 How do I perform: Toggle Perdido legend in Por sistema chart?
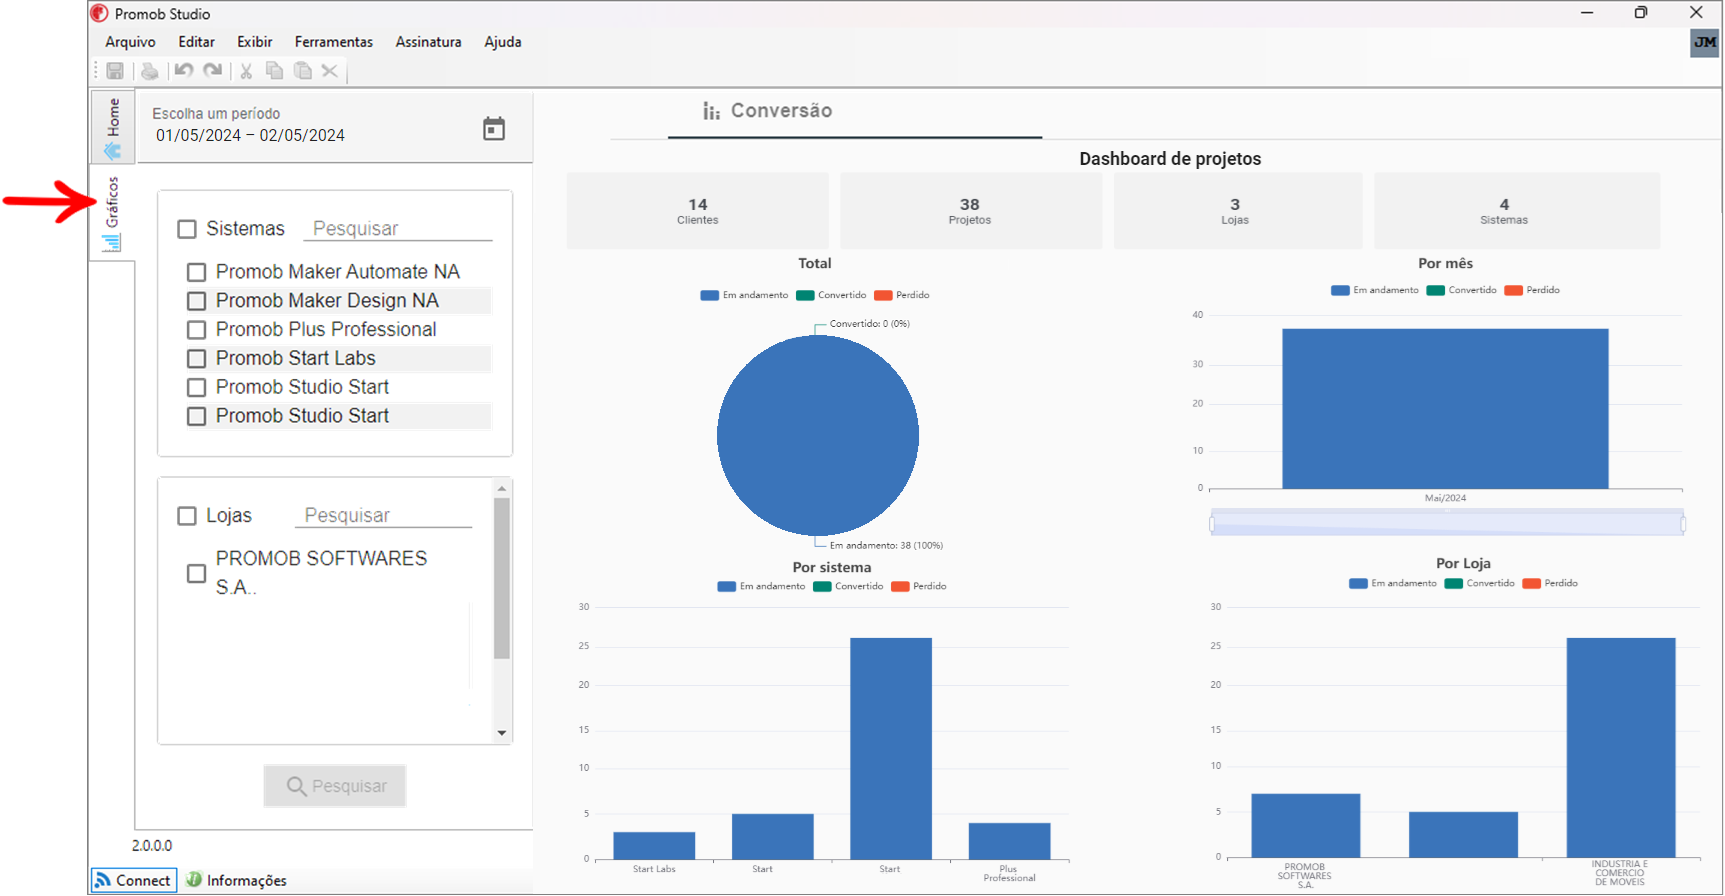coord(919,586)
